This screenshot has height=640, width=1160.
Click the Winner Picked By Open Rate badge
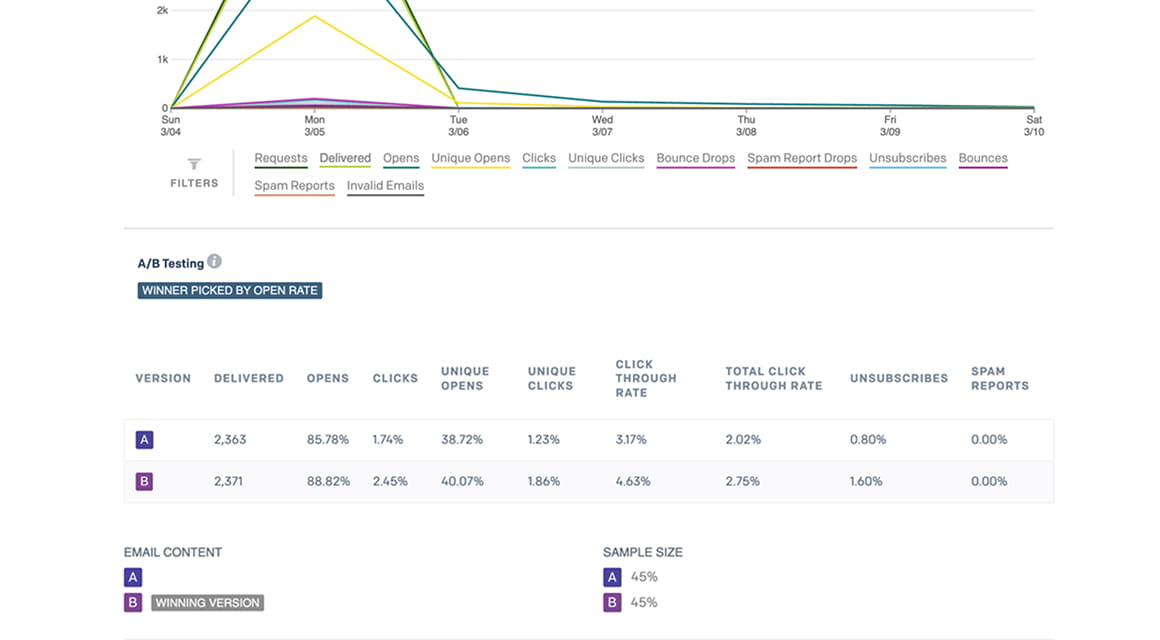click(230, 291)
